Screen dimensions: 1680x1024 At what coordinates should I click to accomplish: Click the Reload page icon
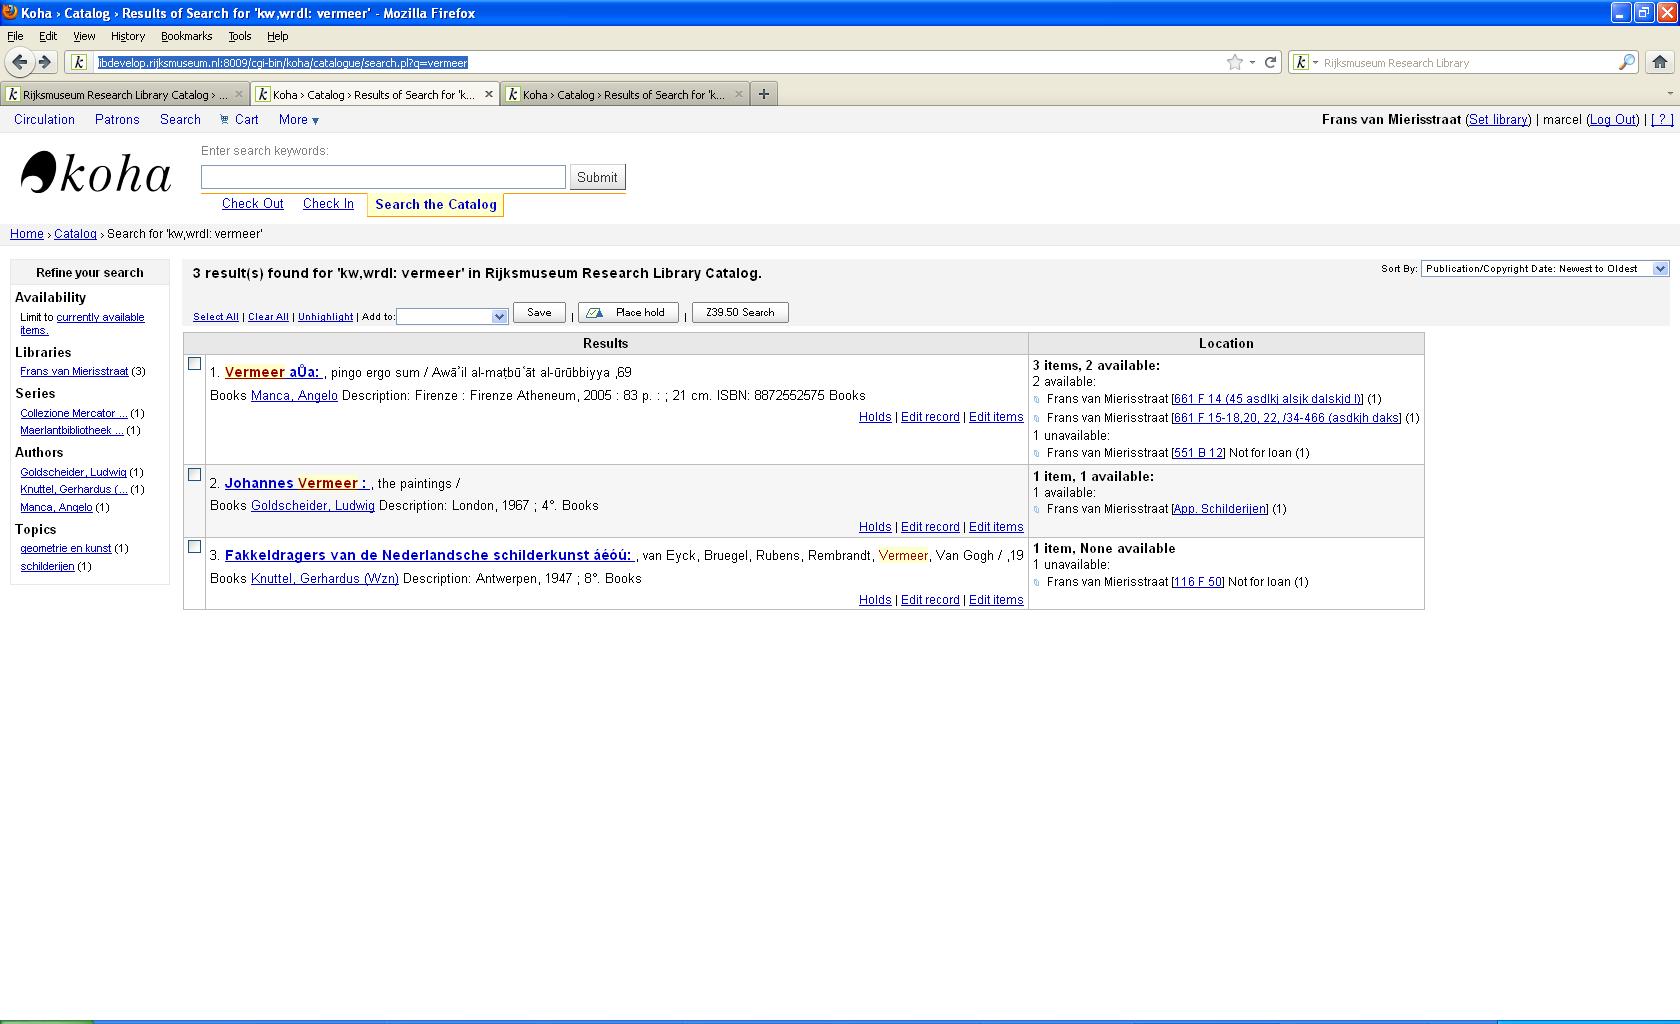pyautogui.click(x=1270, y=62)
